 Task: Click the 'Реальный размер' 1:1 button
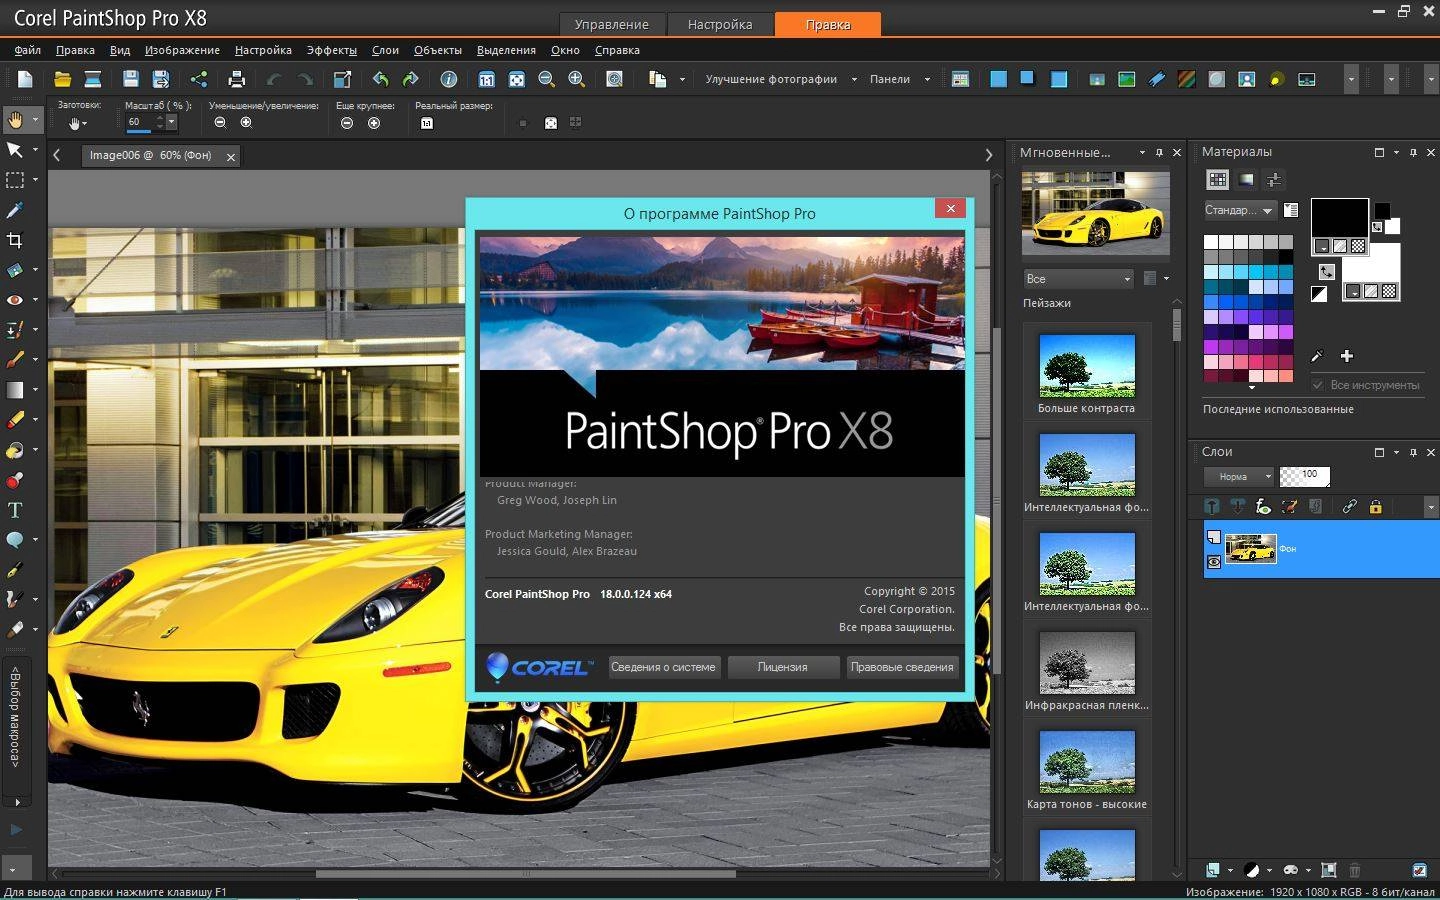click(x=427, y=123)
